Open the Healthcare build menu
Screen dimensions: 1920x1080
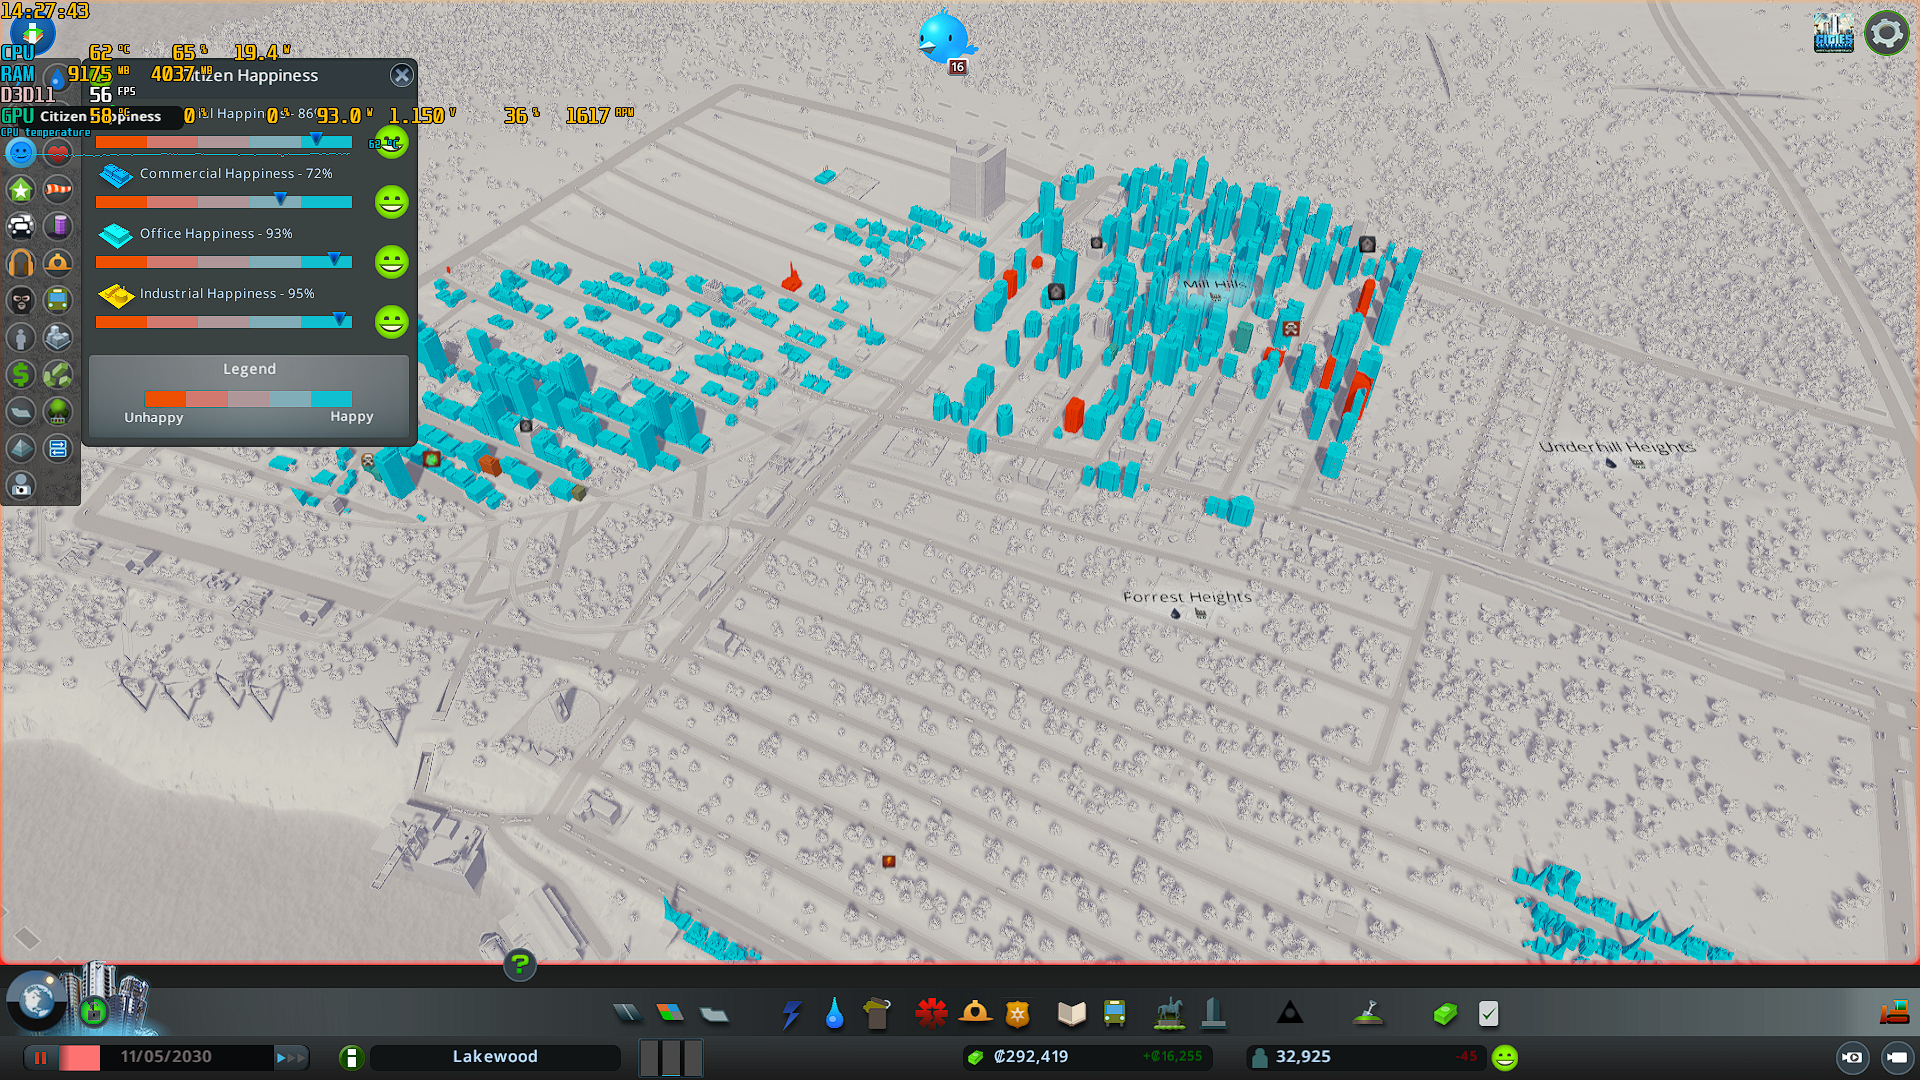[931, 1014]
